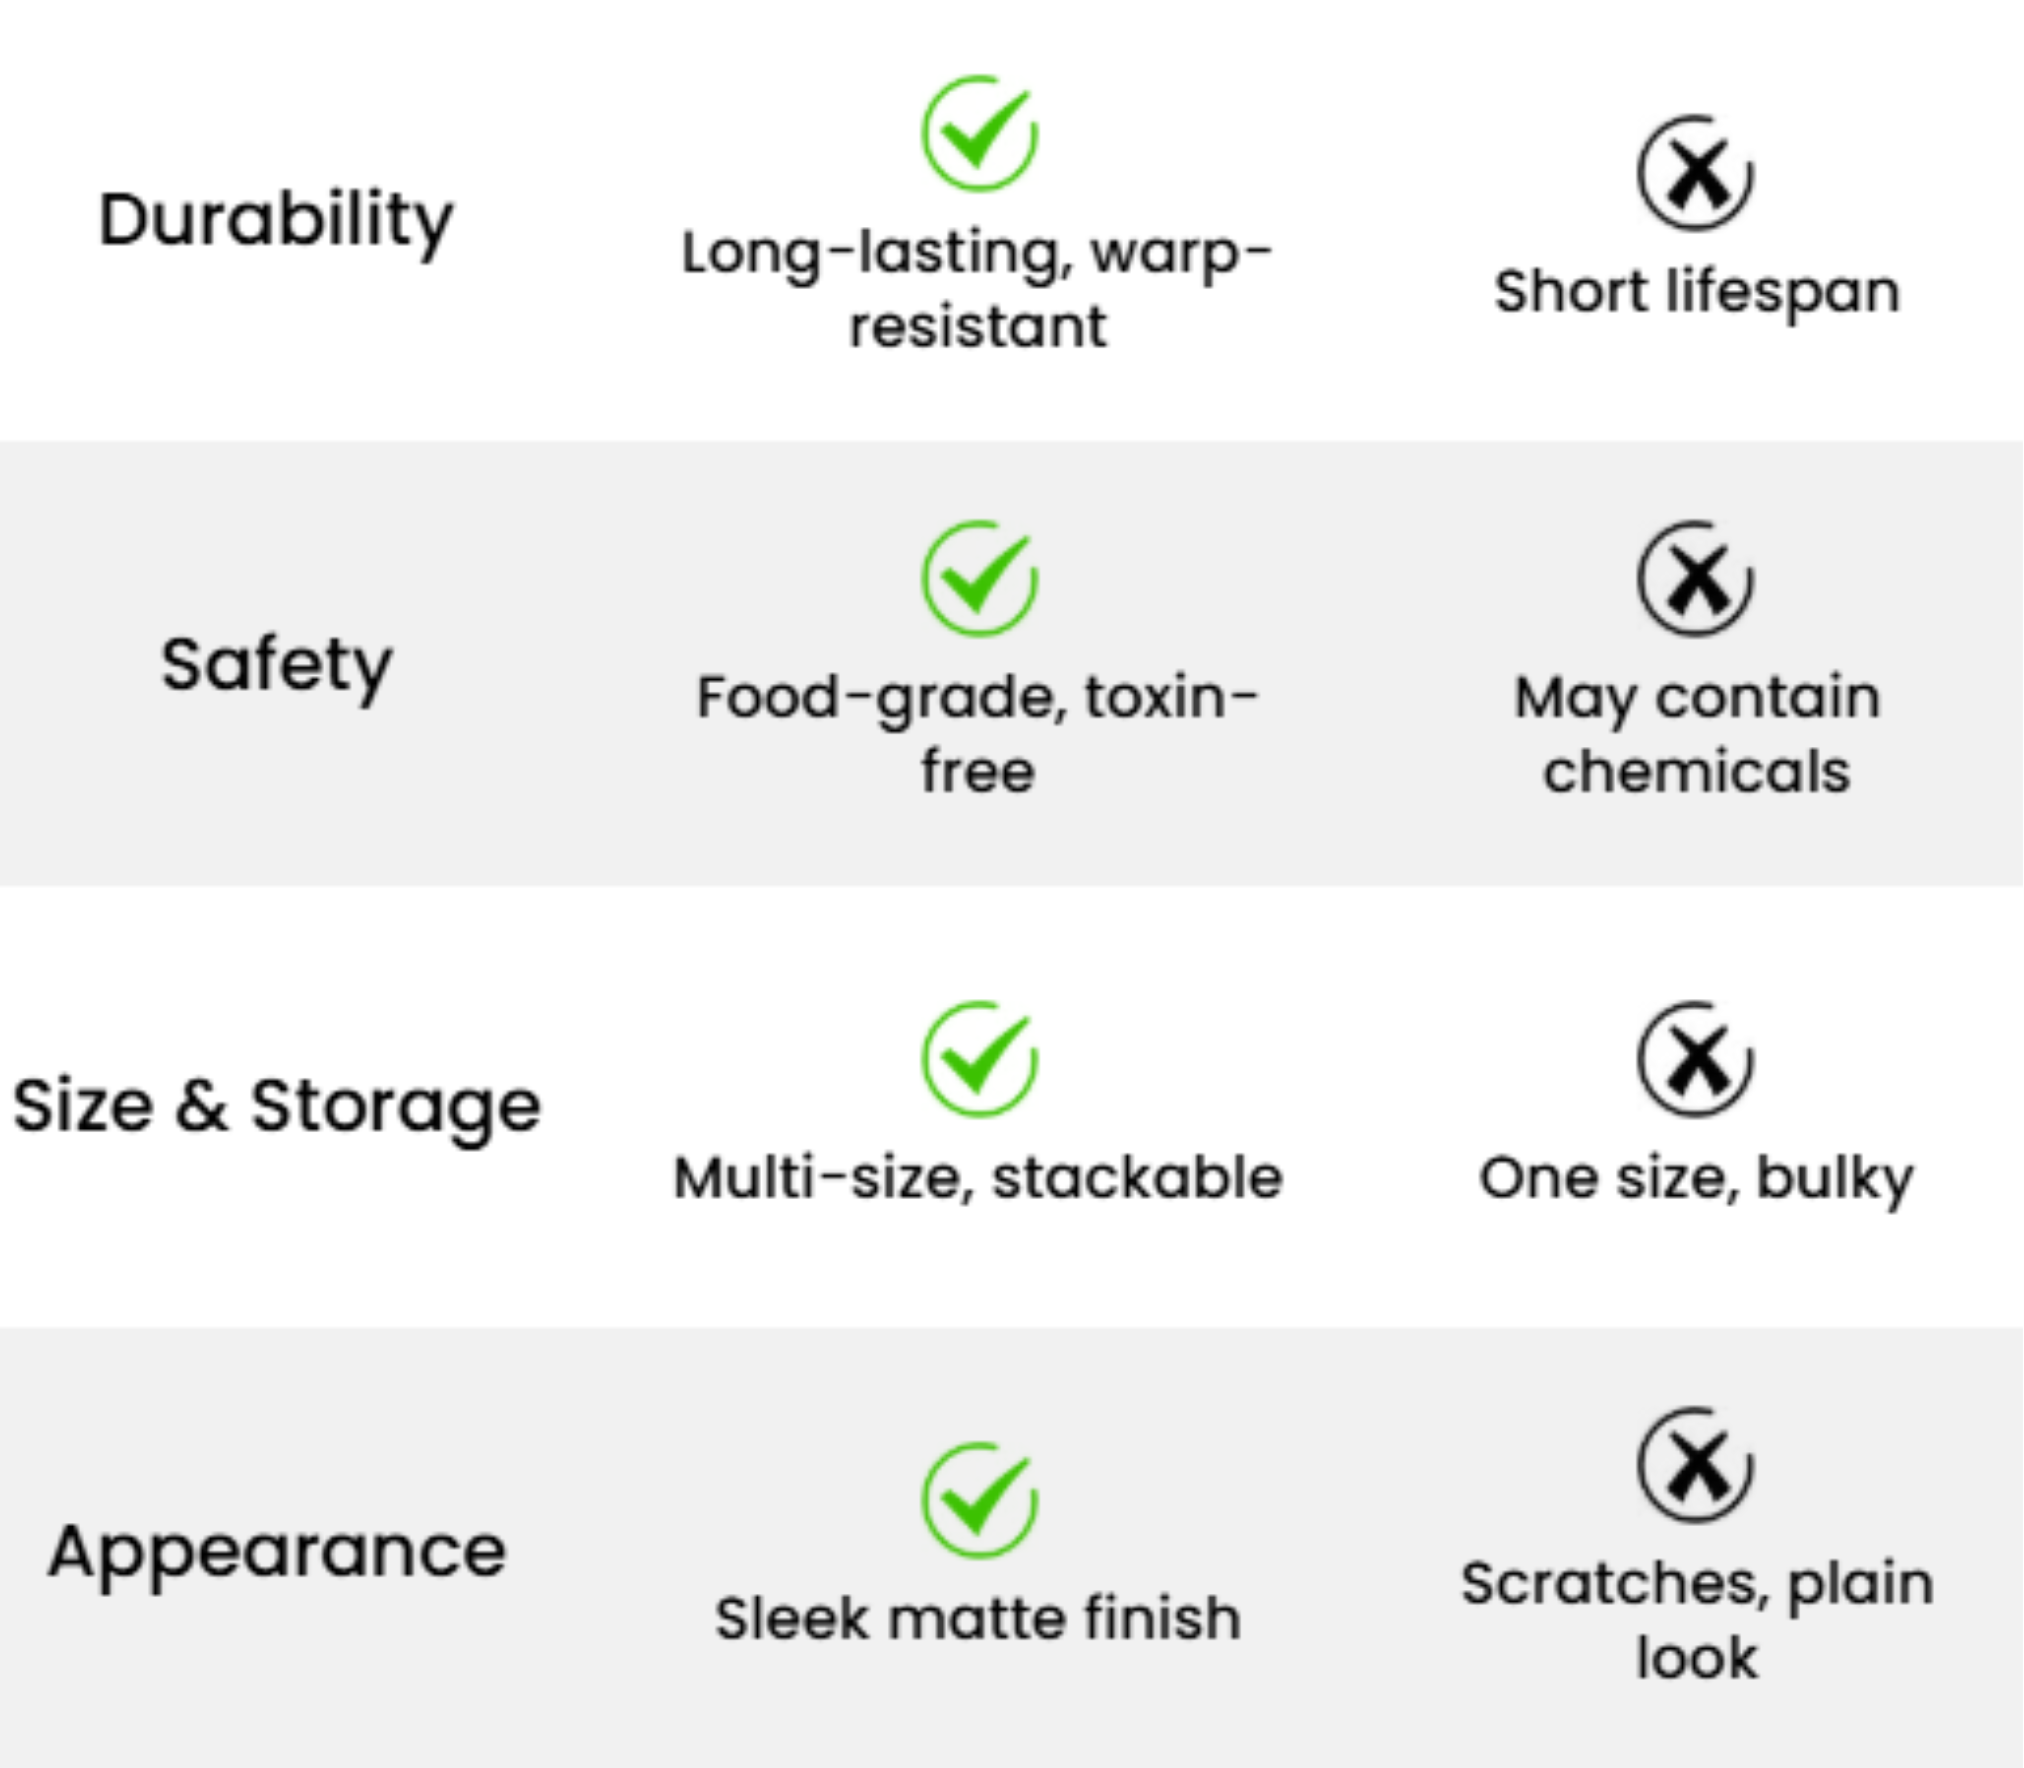The image size is (2024, 1768).
Task: Click the X icon above Scratches, plain look
Action: [1695, 1465]
